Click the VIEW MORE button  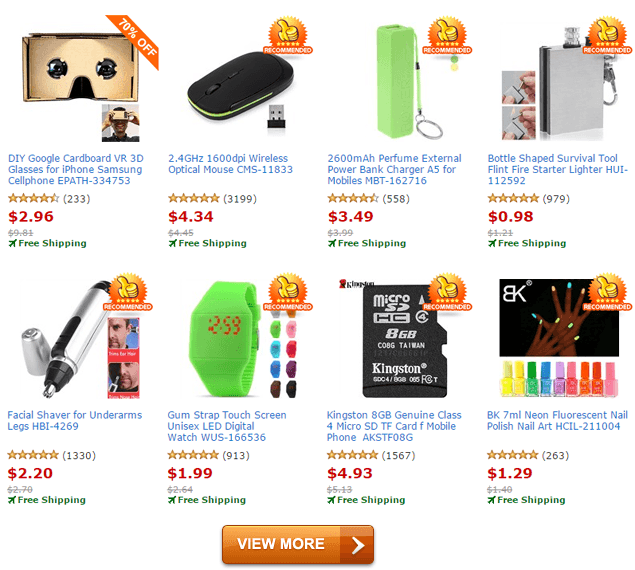coord(298,544)
